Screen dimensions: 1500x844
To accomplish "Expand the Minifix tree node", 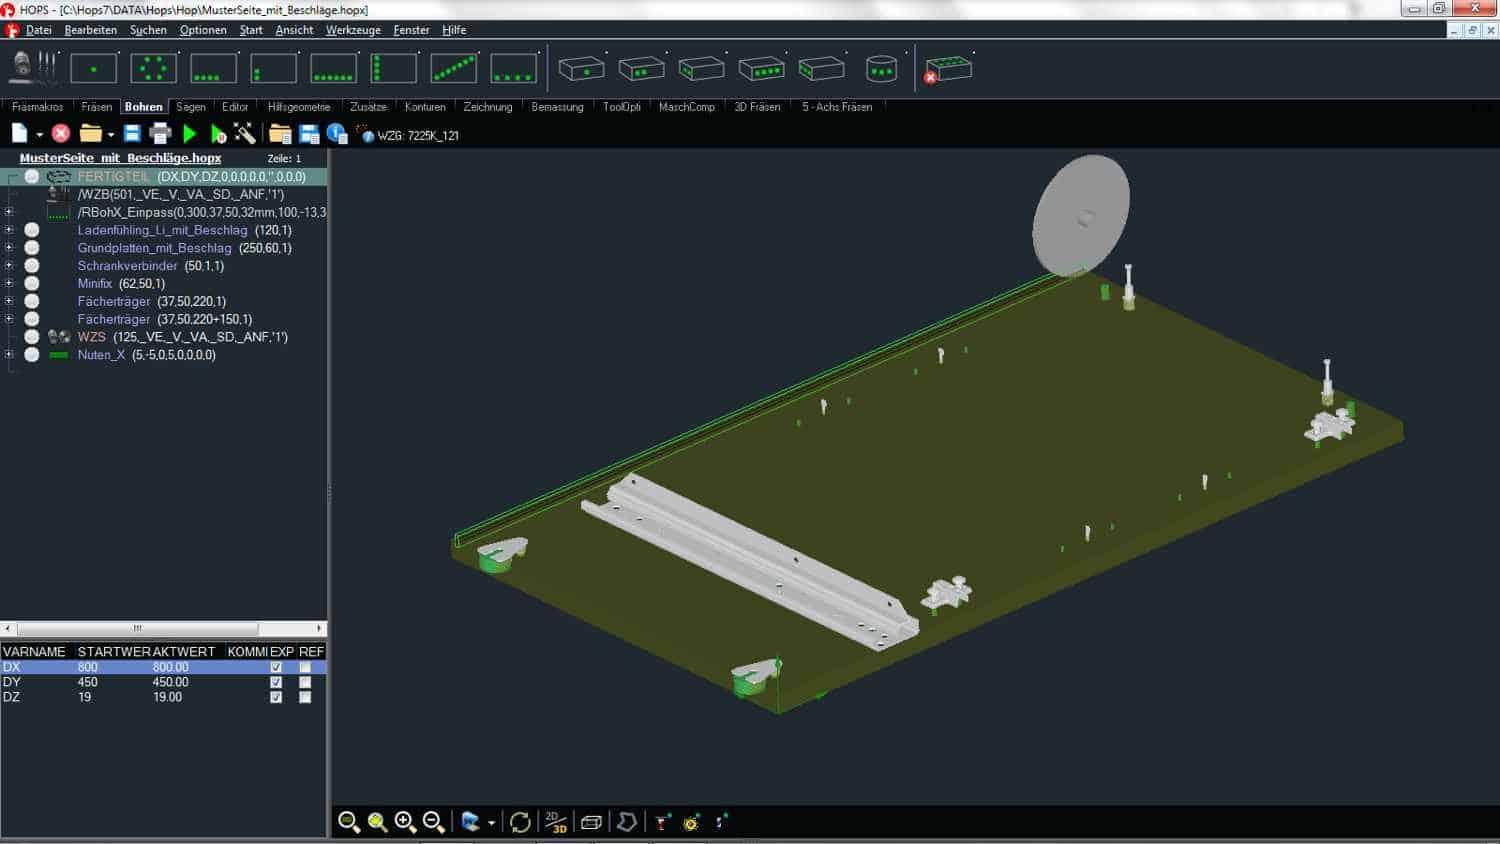I will coord(9,283).
